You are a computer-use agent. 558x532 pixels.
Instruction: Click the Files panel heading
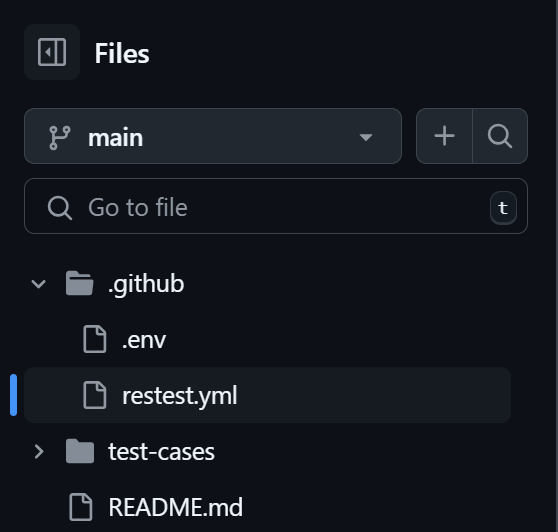[122, 53]
